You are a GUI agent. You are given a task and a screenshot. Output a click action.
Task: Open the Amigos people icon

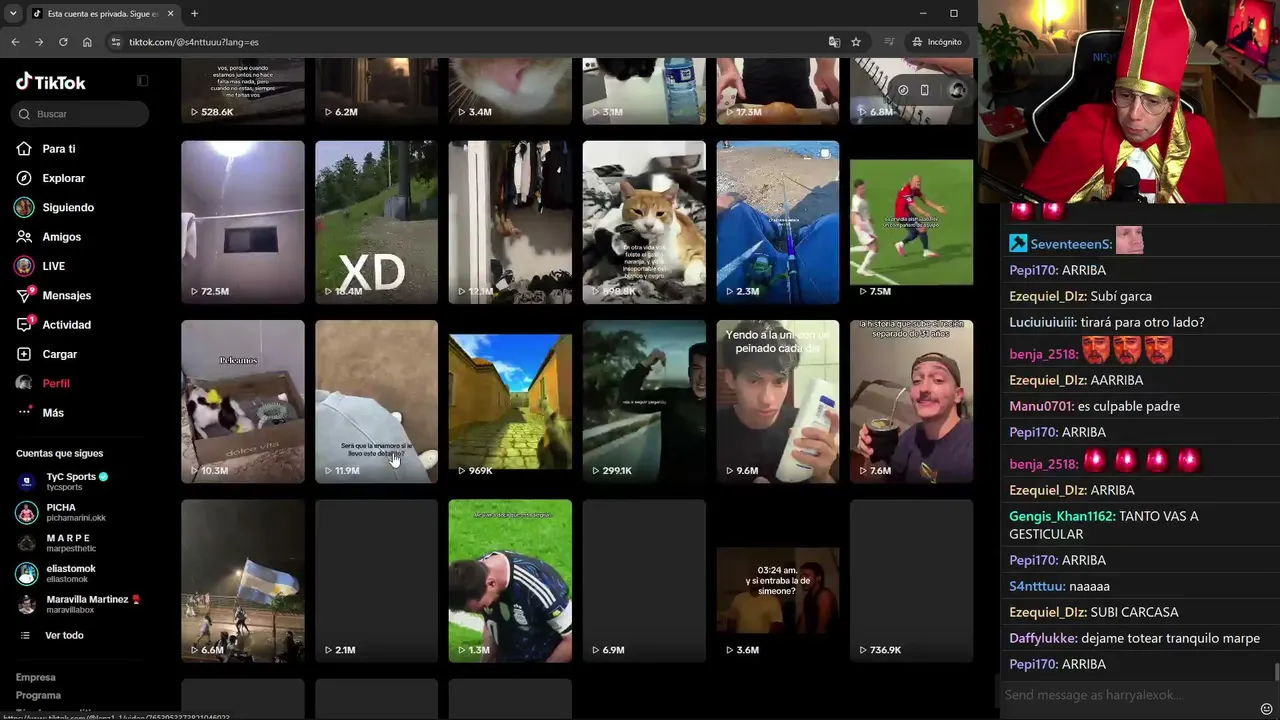point(24,237)
